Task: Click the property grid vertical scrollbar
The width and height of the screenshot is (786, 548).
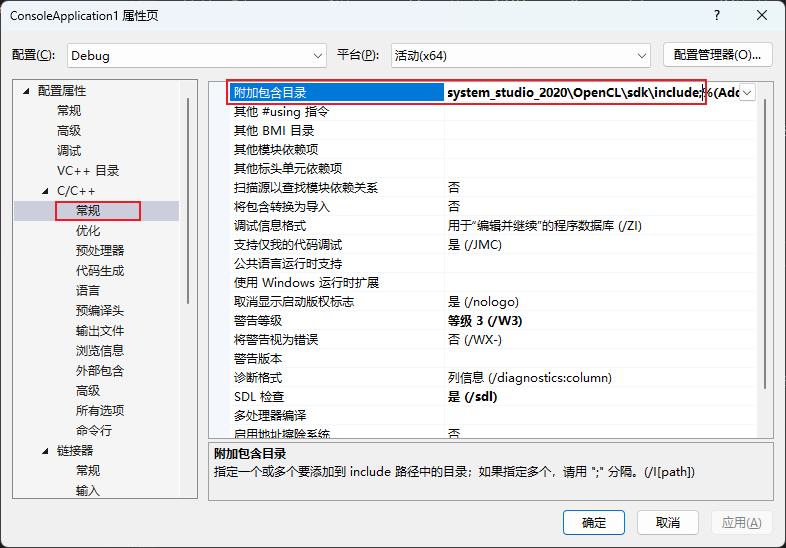Action: [x=764, y=250]
